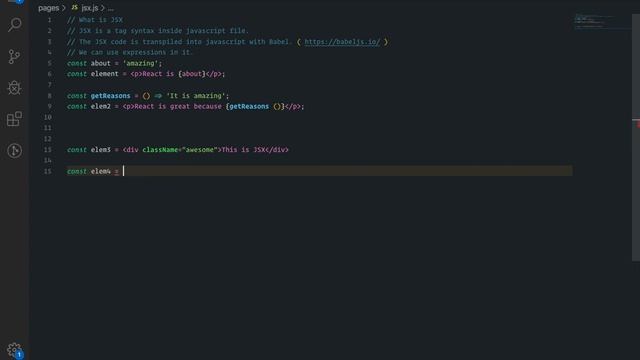Viewport: 640px width, 360px height.
Task: Click the "awesome" string on line 13
Action: 200,150
